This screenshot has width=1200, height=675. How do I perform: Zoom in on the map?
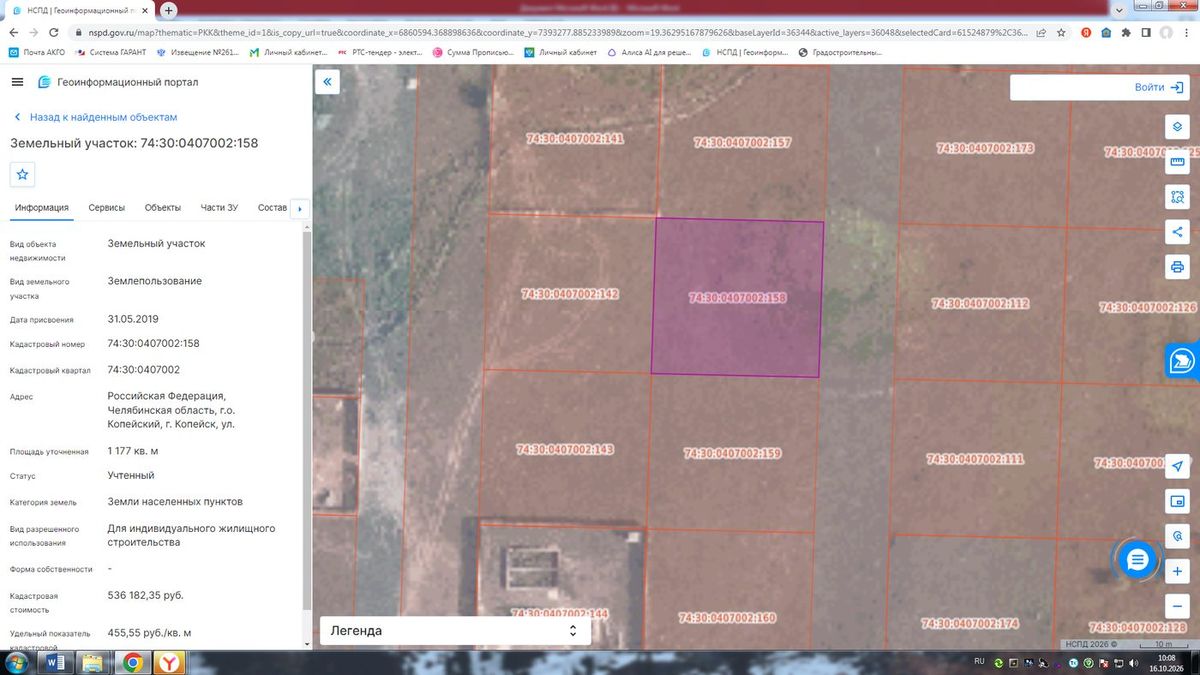[x=1177, y=571]
